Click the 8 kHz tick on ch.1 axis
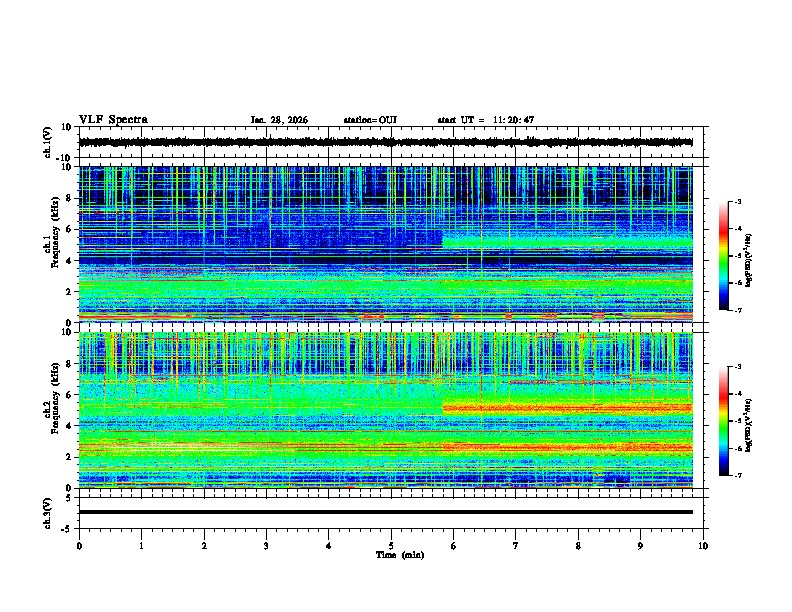Image resolution: width=792 pixels, height=612 pixels. point(69,198)
